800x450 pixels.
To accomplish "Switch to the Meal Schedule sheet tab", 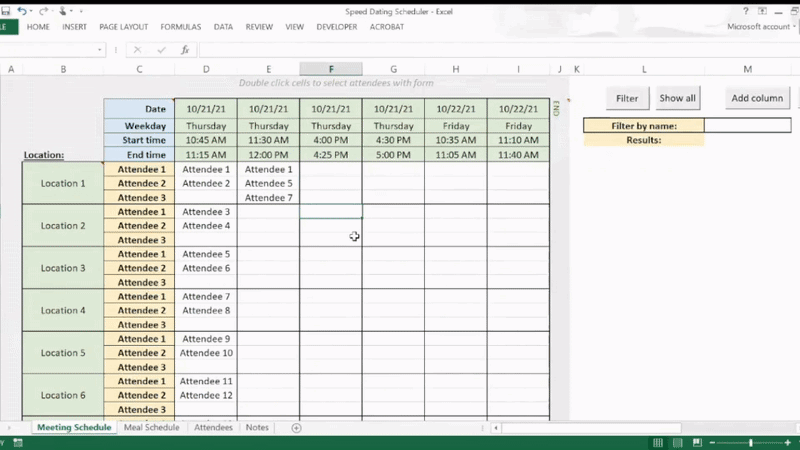I will [152, 428].
